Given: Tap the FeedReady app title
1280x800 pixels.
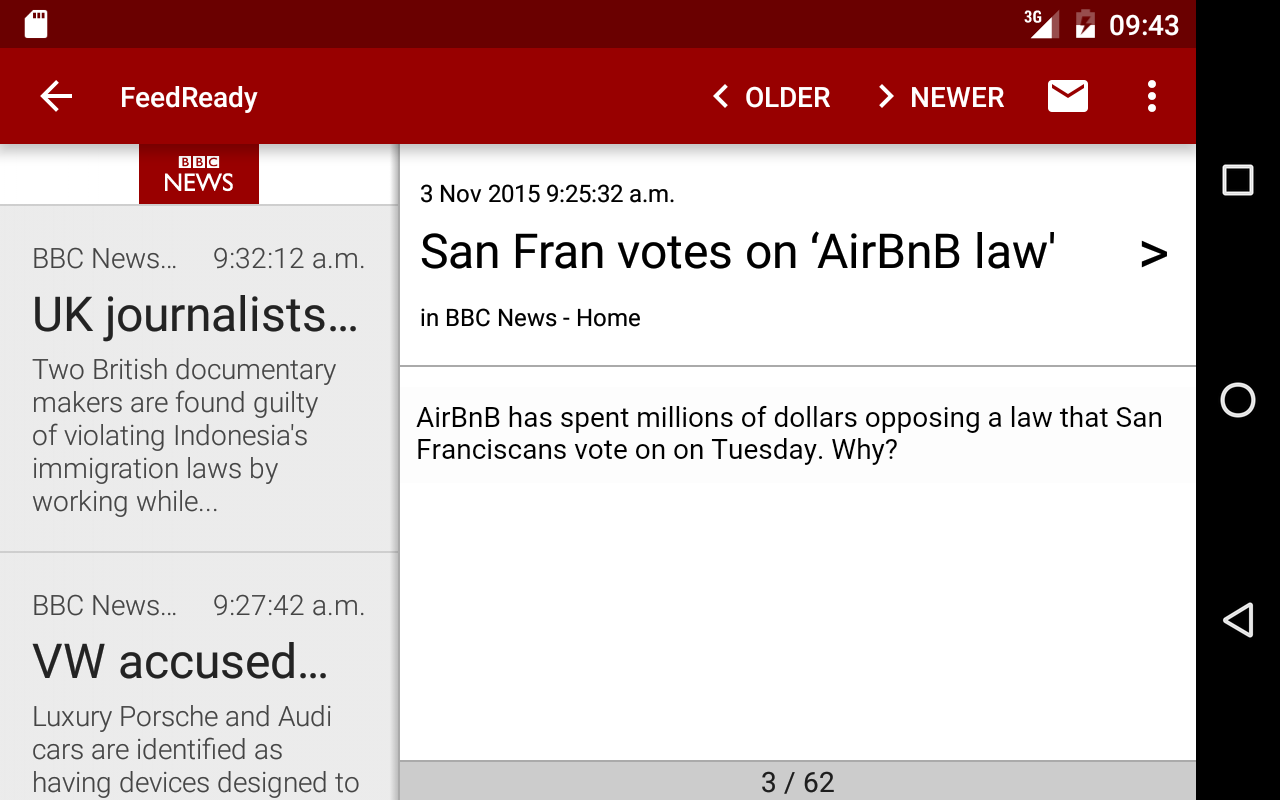Looking at the screenshot, I should [x=189, y=97].
